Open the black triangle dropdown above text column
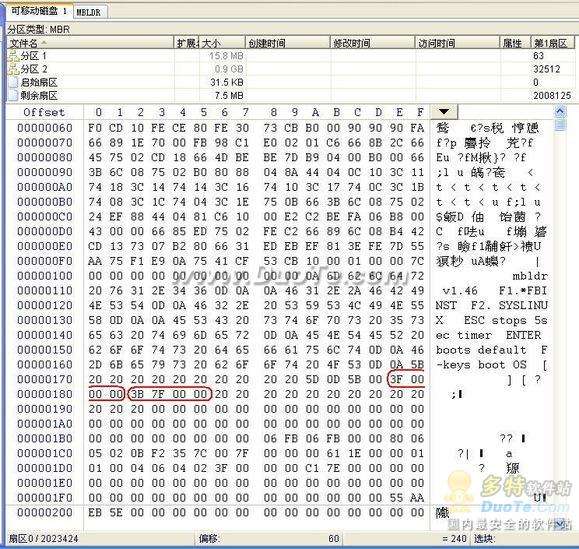 coord(444,111)
